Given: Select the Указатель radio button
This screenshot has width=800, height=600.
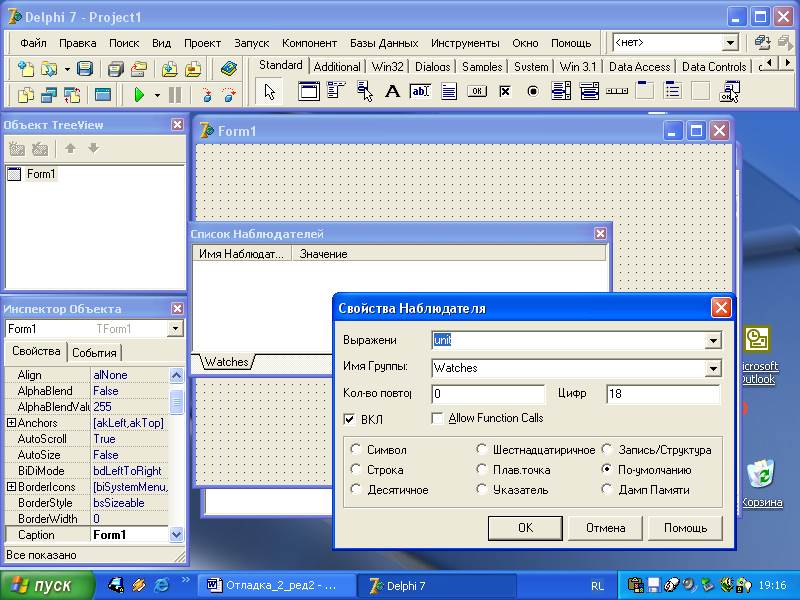Looking at the screenshot, I should [x=481, y=489].
